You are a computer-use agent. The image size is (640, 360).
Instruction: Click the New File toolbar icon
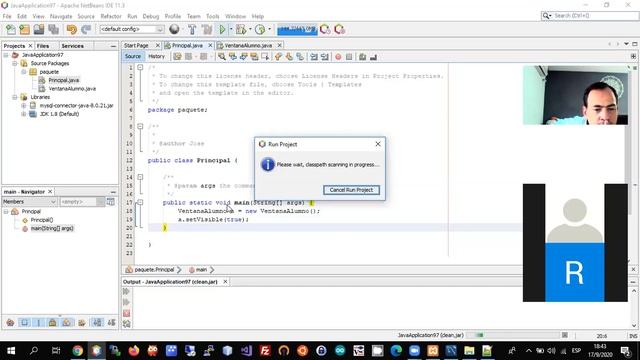coord(11,29)
